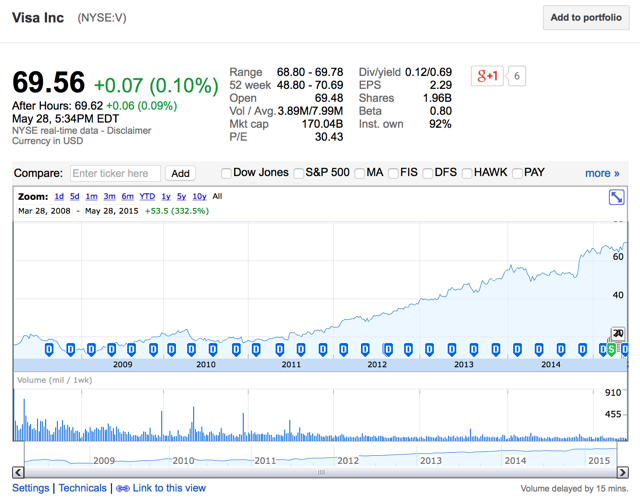Viewport: 640px width, 498px height.
Task: Click the stock price 69.56
Action: pyautogui.click(x=49, y=82)
